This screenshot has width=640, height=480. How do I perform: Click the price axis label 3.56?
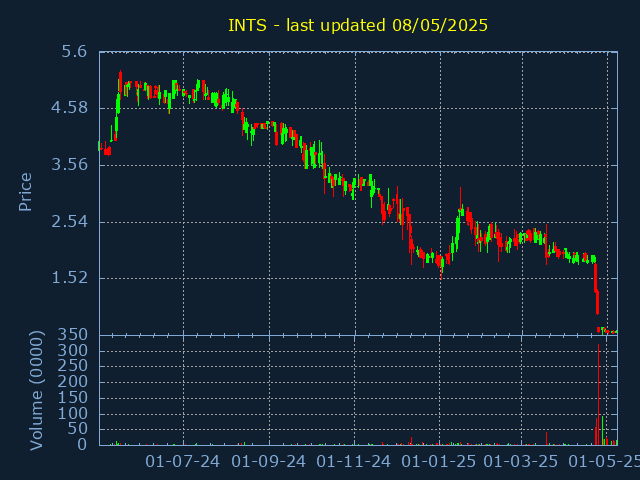point(69,165)
